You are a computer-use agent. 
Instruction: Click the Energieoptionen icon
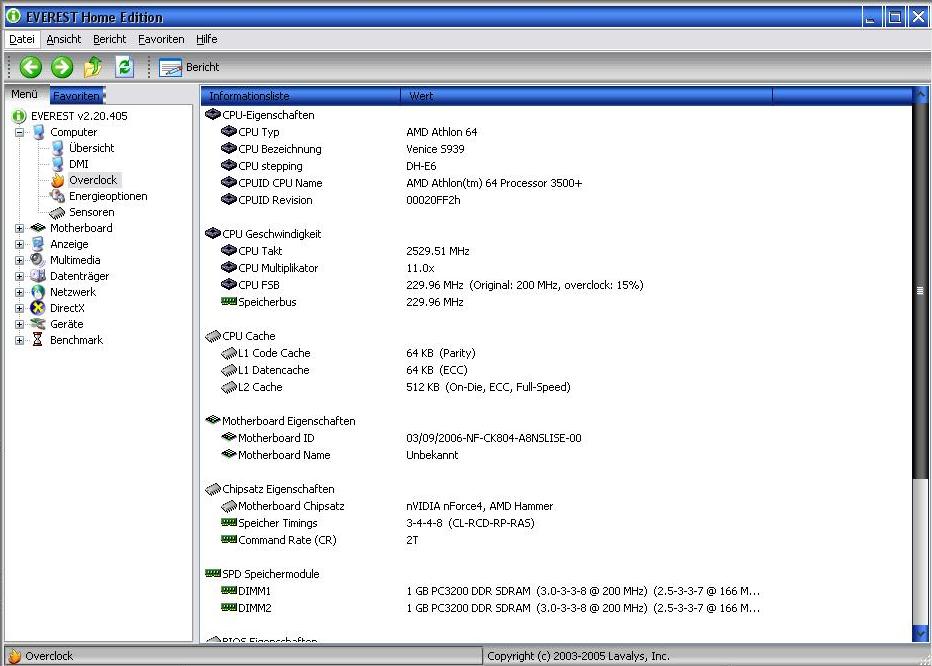(58, 196)
